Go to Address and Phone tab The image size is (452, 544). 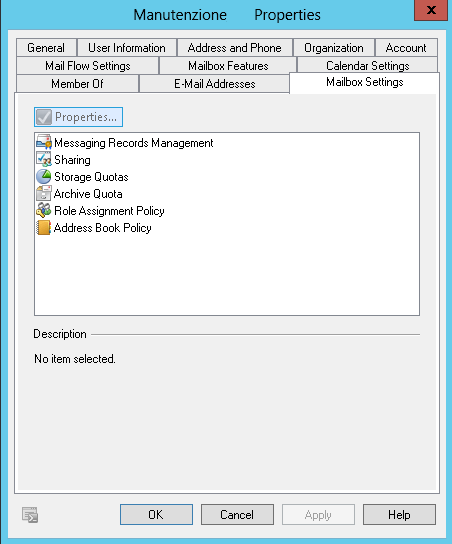click(x=234, y=48)
